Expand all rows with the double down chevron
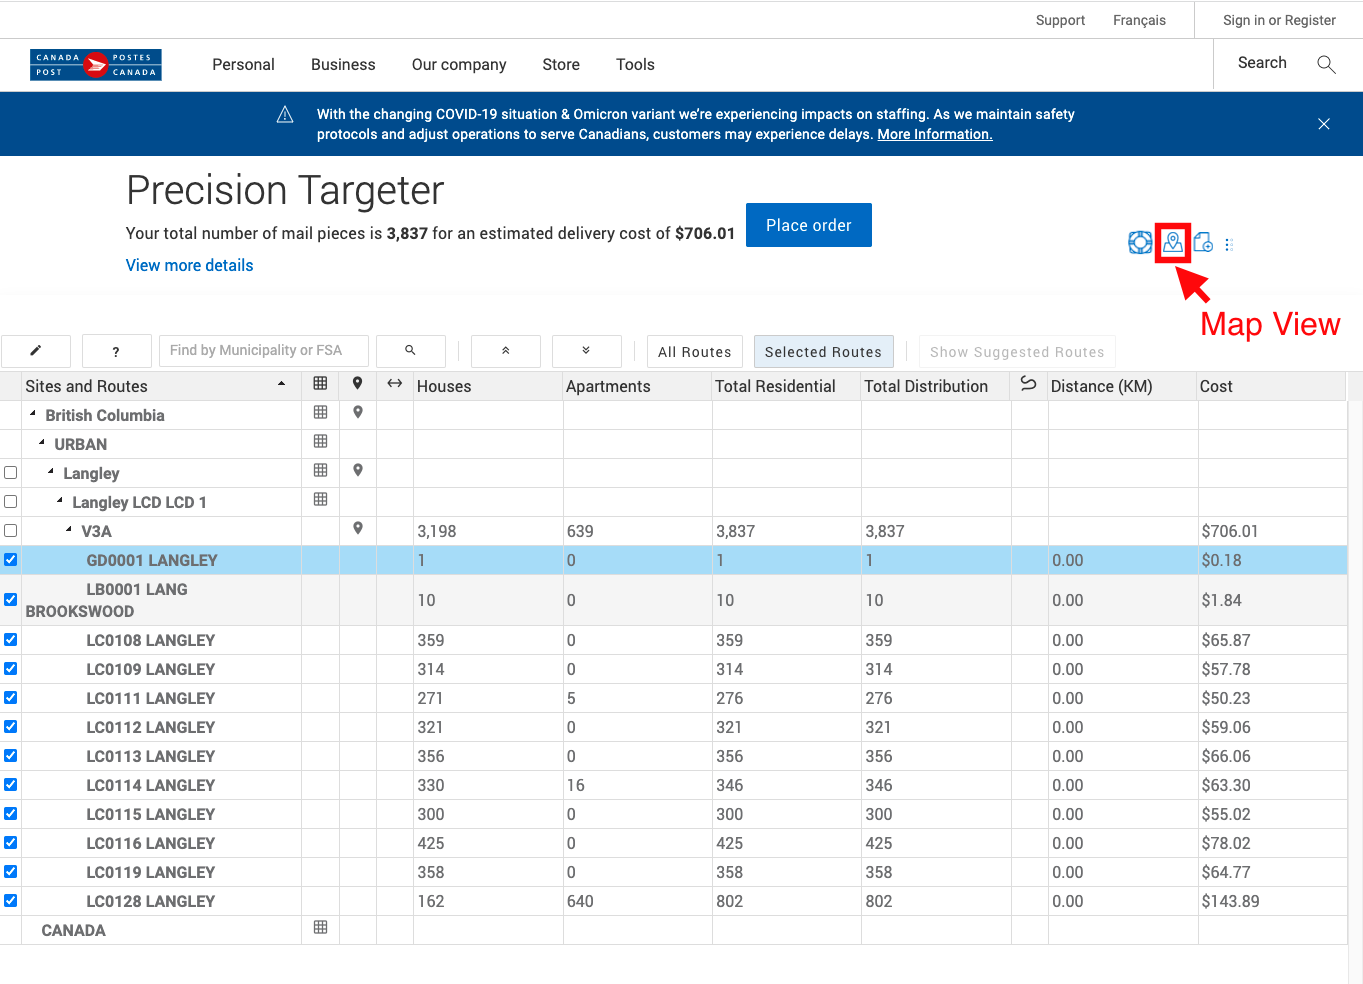The width and height of the screenshot is (1363, 984). (586, 351)
